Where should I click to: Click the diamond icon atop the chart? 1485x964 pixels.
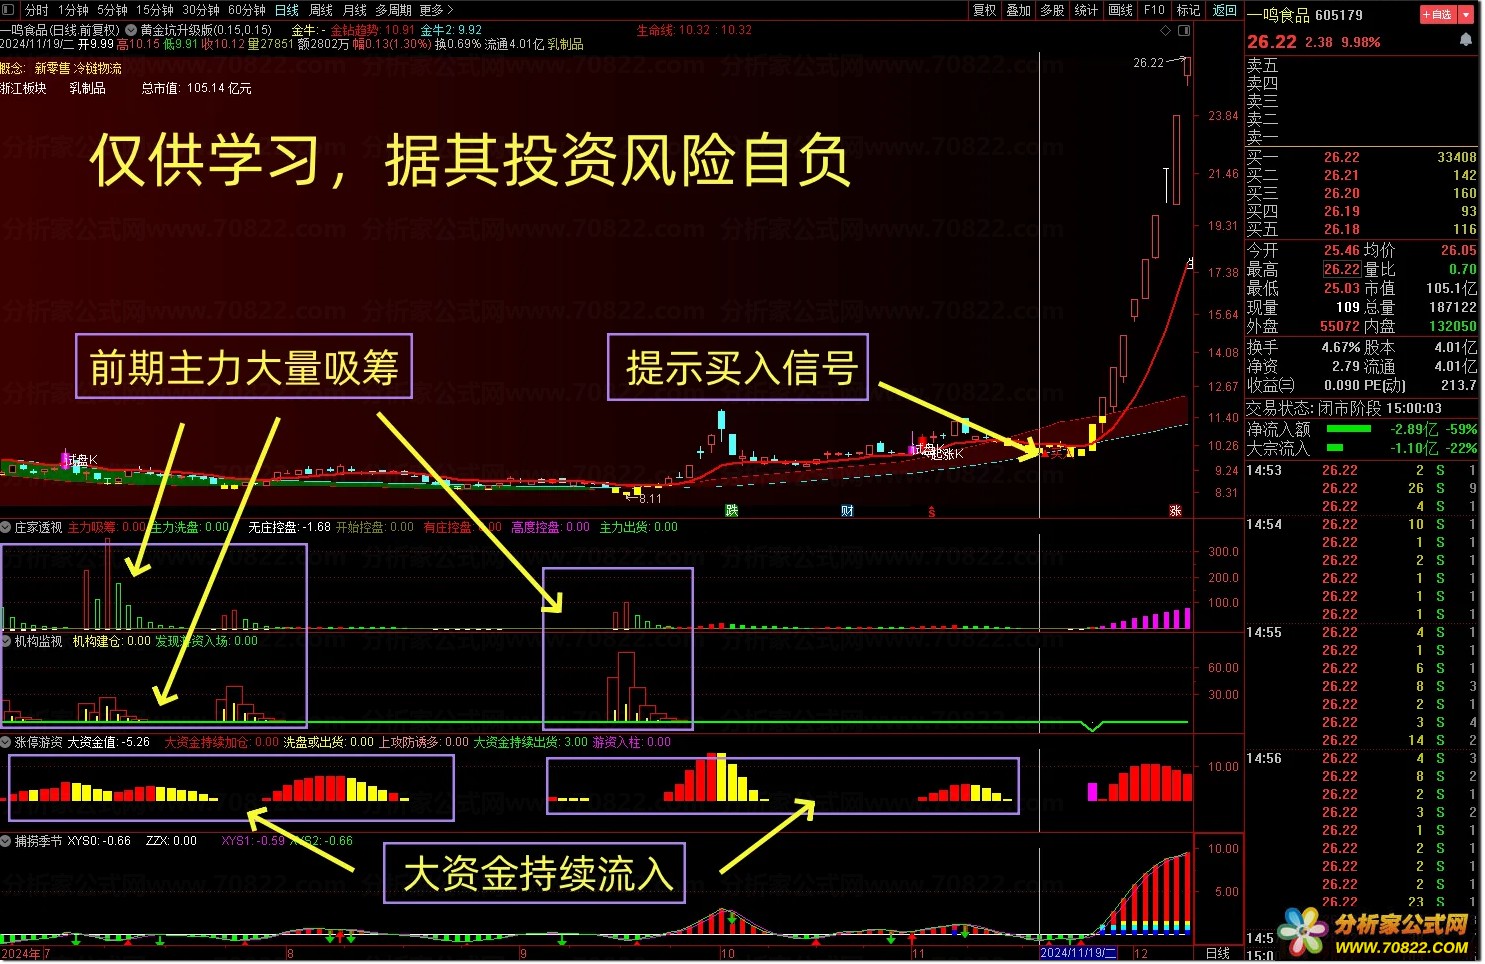point(1166,32)
